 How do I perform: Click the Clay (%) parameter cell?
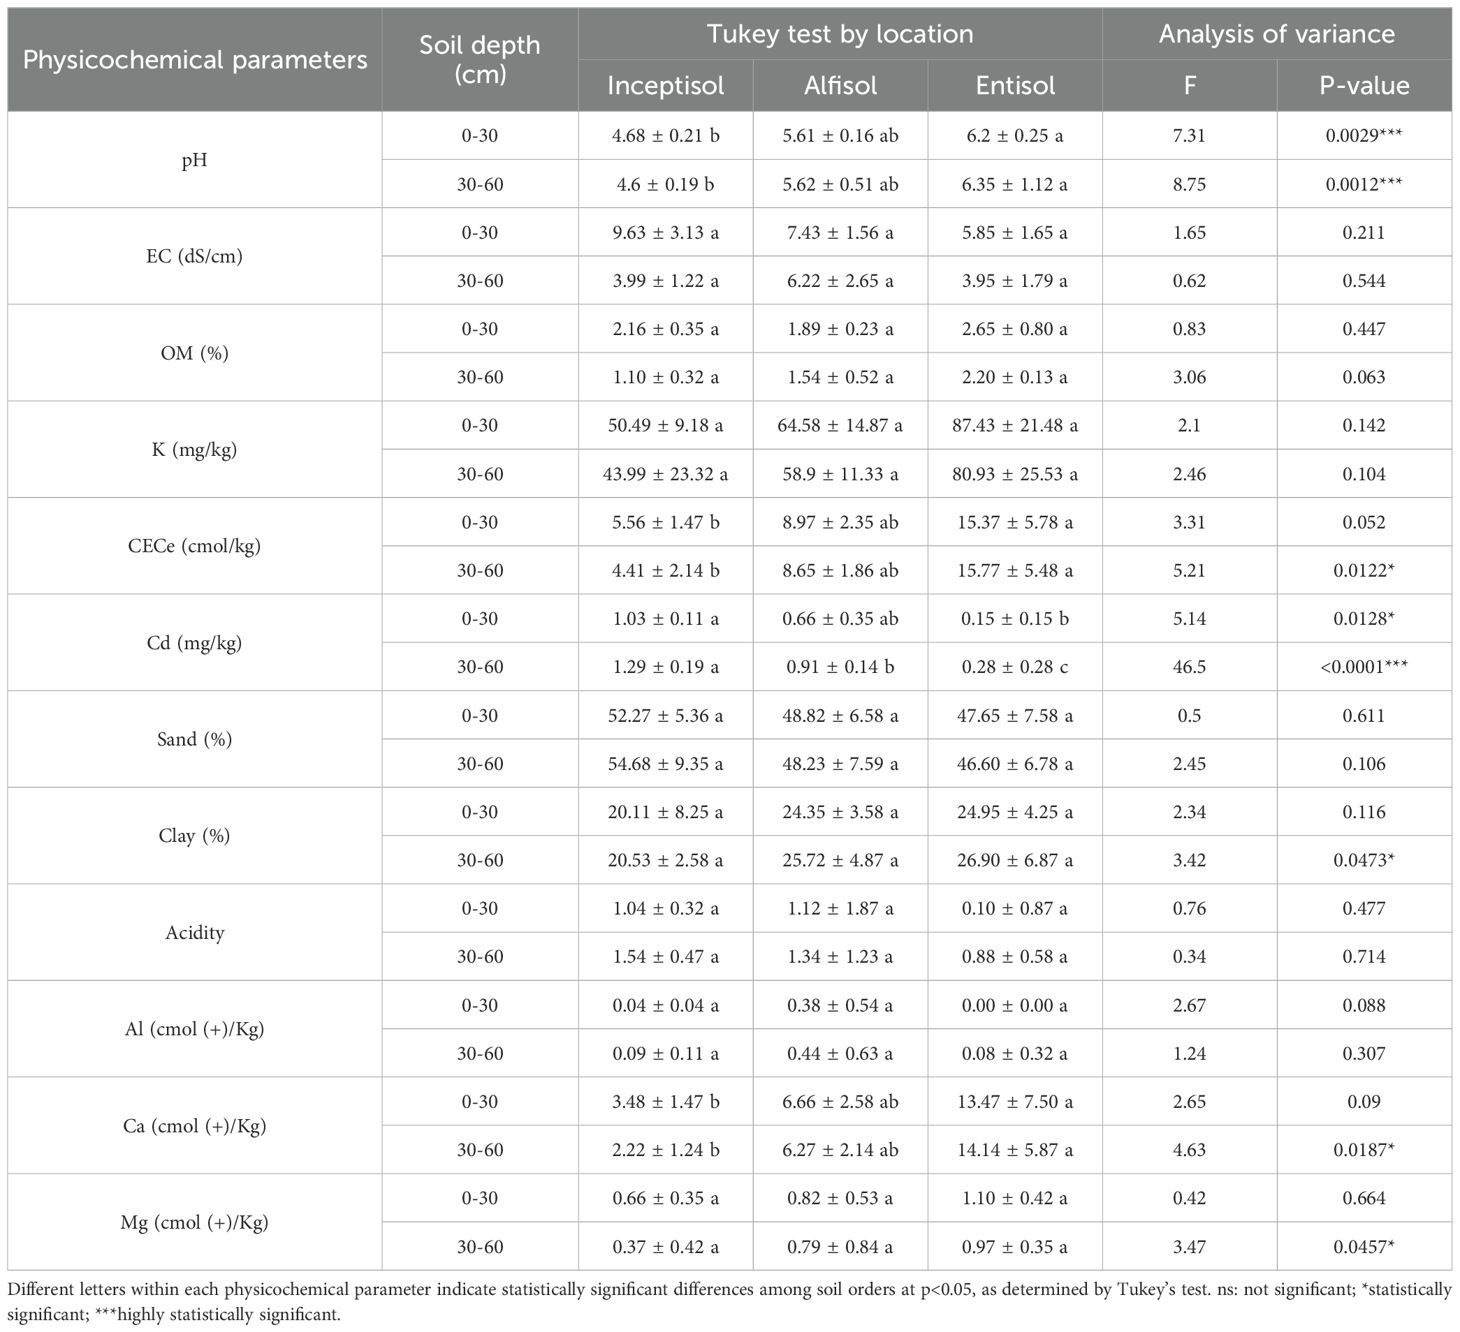click(195, 835)
